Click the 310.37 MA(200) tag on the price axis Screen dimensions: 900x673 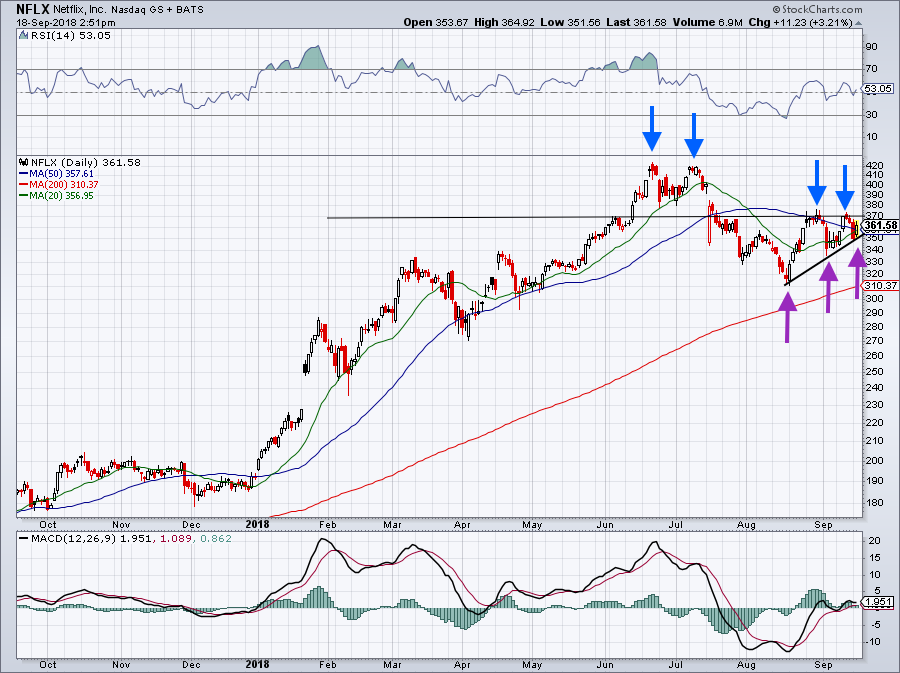point(880,286)
